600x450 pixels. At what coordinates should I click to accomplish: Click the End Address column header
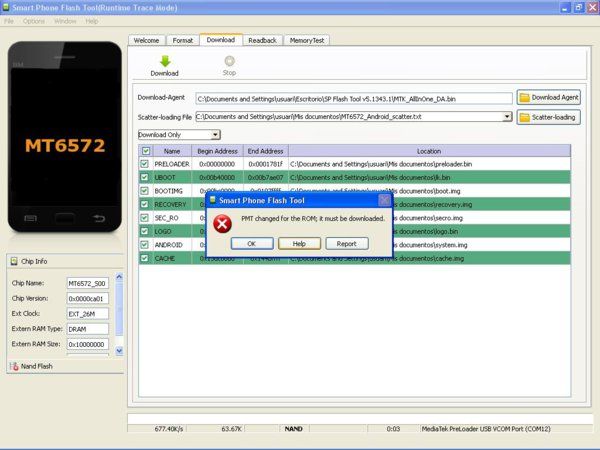pos(266,151)
